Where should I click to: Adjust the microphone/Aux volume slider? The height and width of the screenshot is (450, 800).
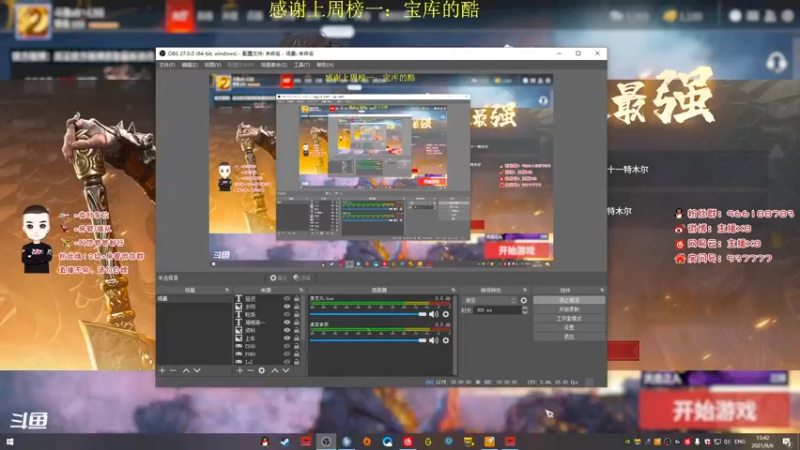[x=368, y=314]
